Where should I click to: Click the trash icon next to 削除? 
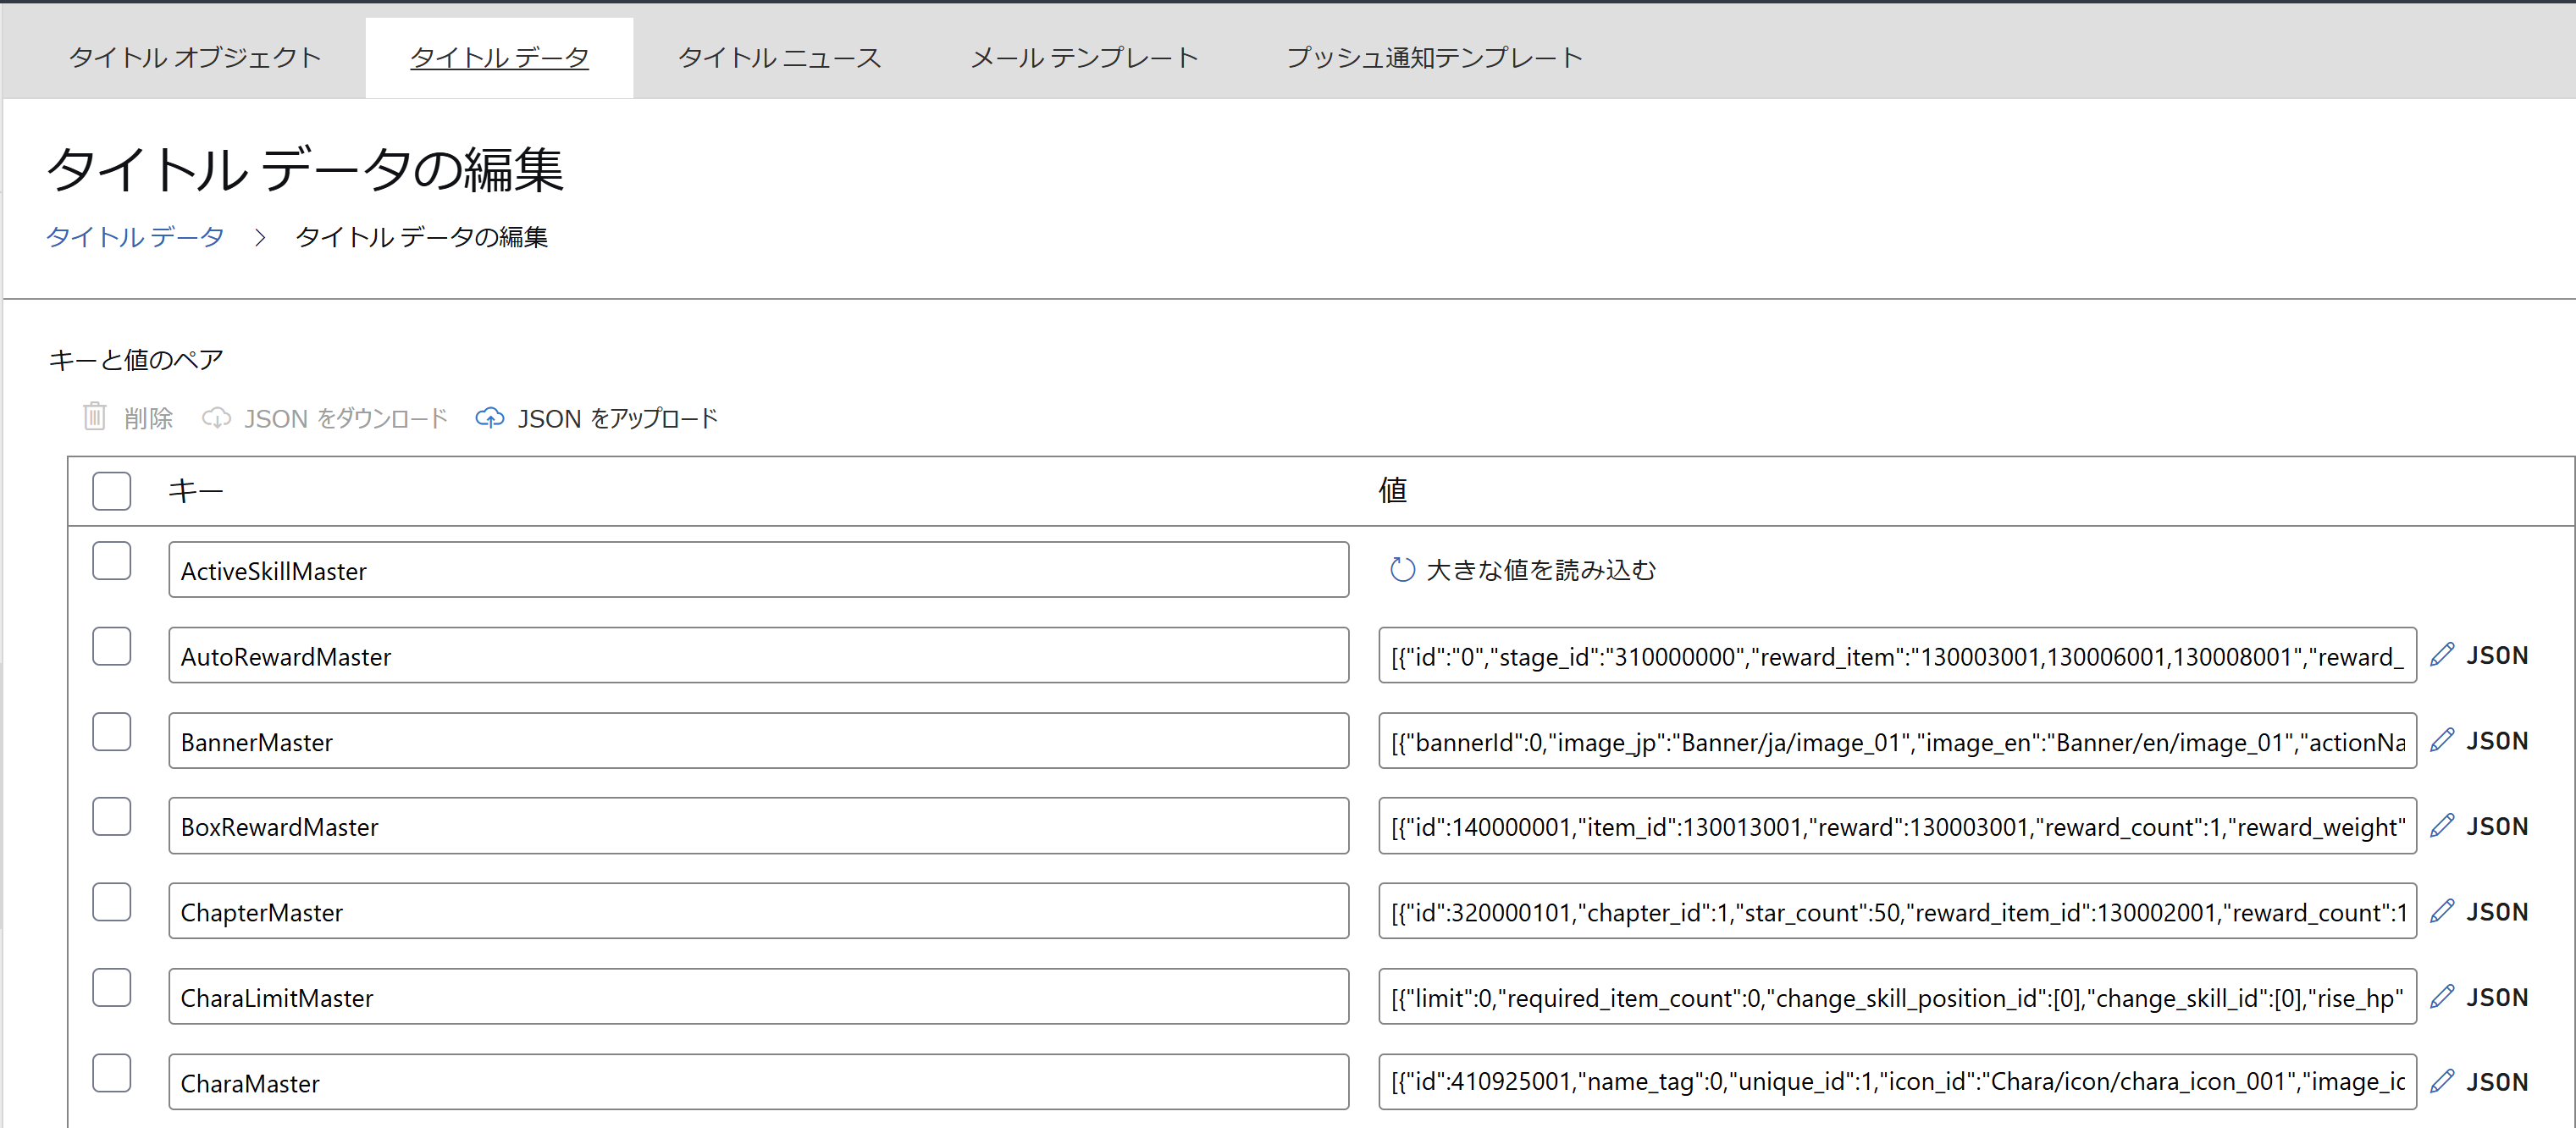[94, 416]
